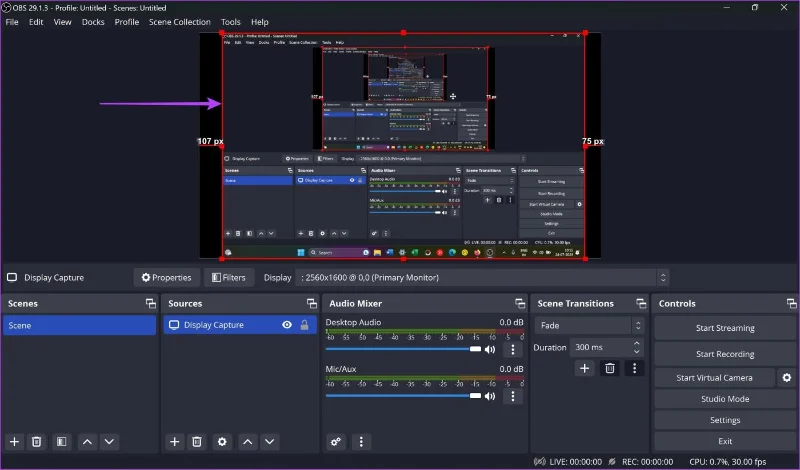This screenshot has width=800, height=470.
Task: Open Desktop Audio options three-dot menu
Action: (513, 350)
